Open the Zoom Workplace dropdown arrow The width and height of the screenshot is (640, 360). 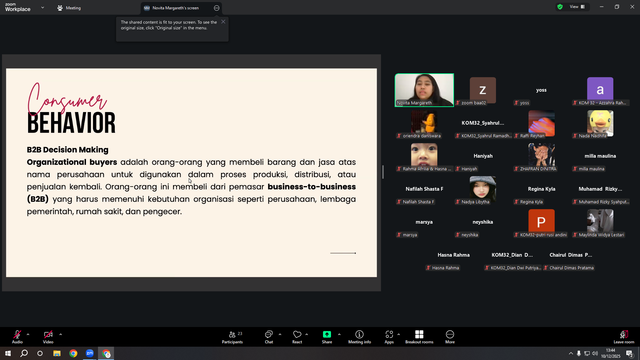[x=42, y=7]
